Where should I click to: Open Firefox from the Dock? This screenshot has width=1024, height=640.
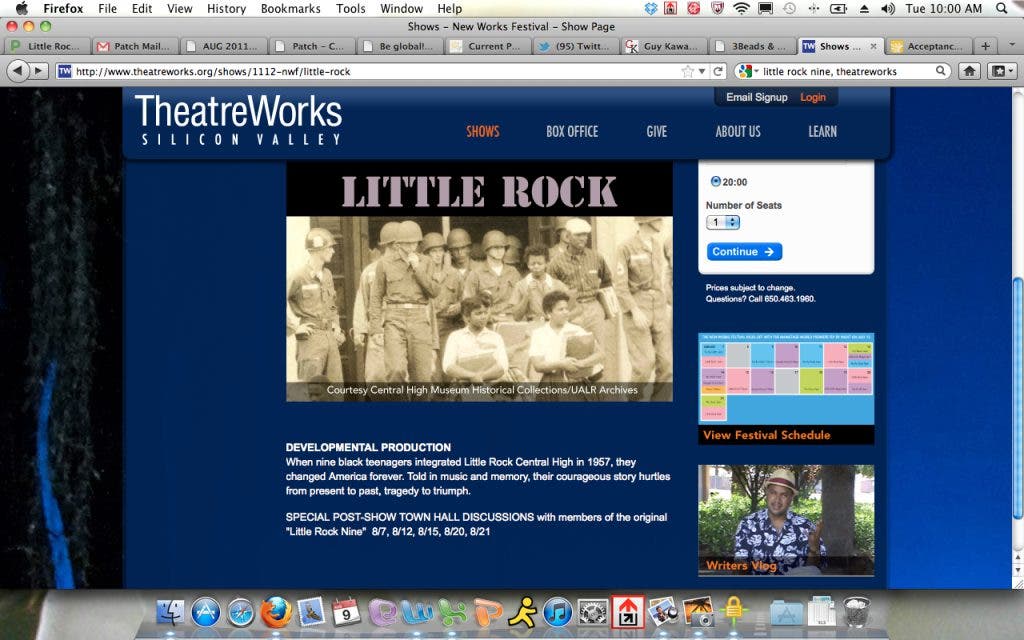[276, 613]
